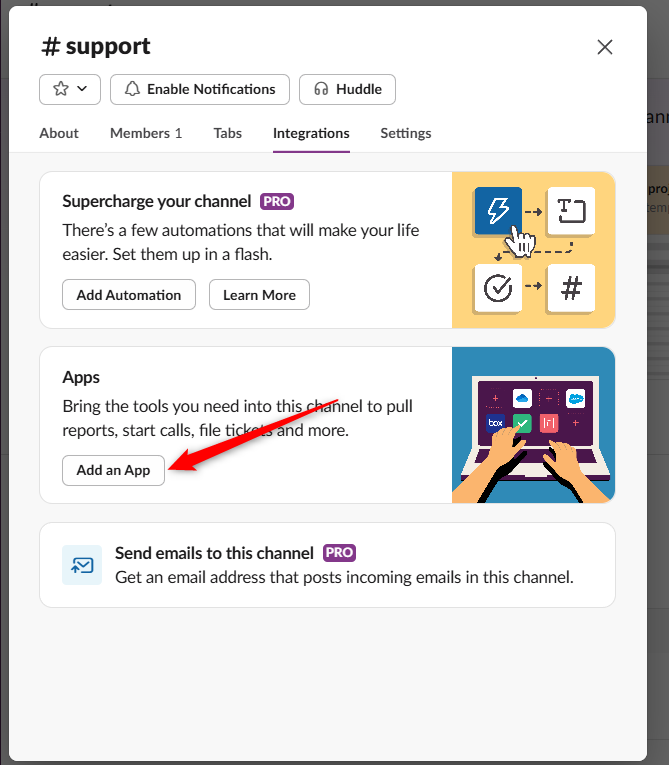Click PRO badge next to Supercharge heading
This screenshot has height=765, width=669.
[277, 201]
